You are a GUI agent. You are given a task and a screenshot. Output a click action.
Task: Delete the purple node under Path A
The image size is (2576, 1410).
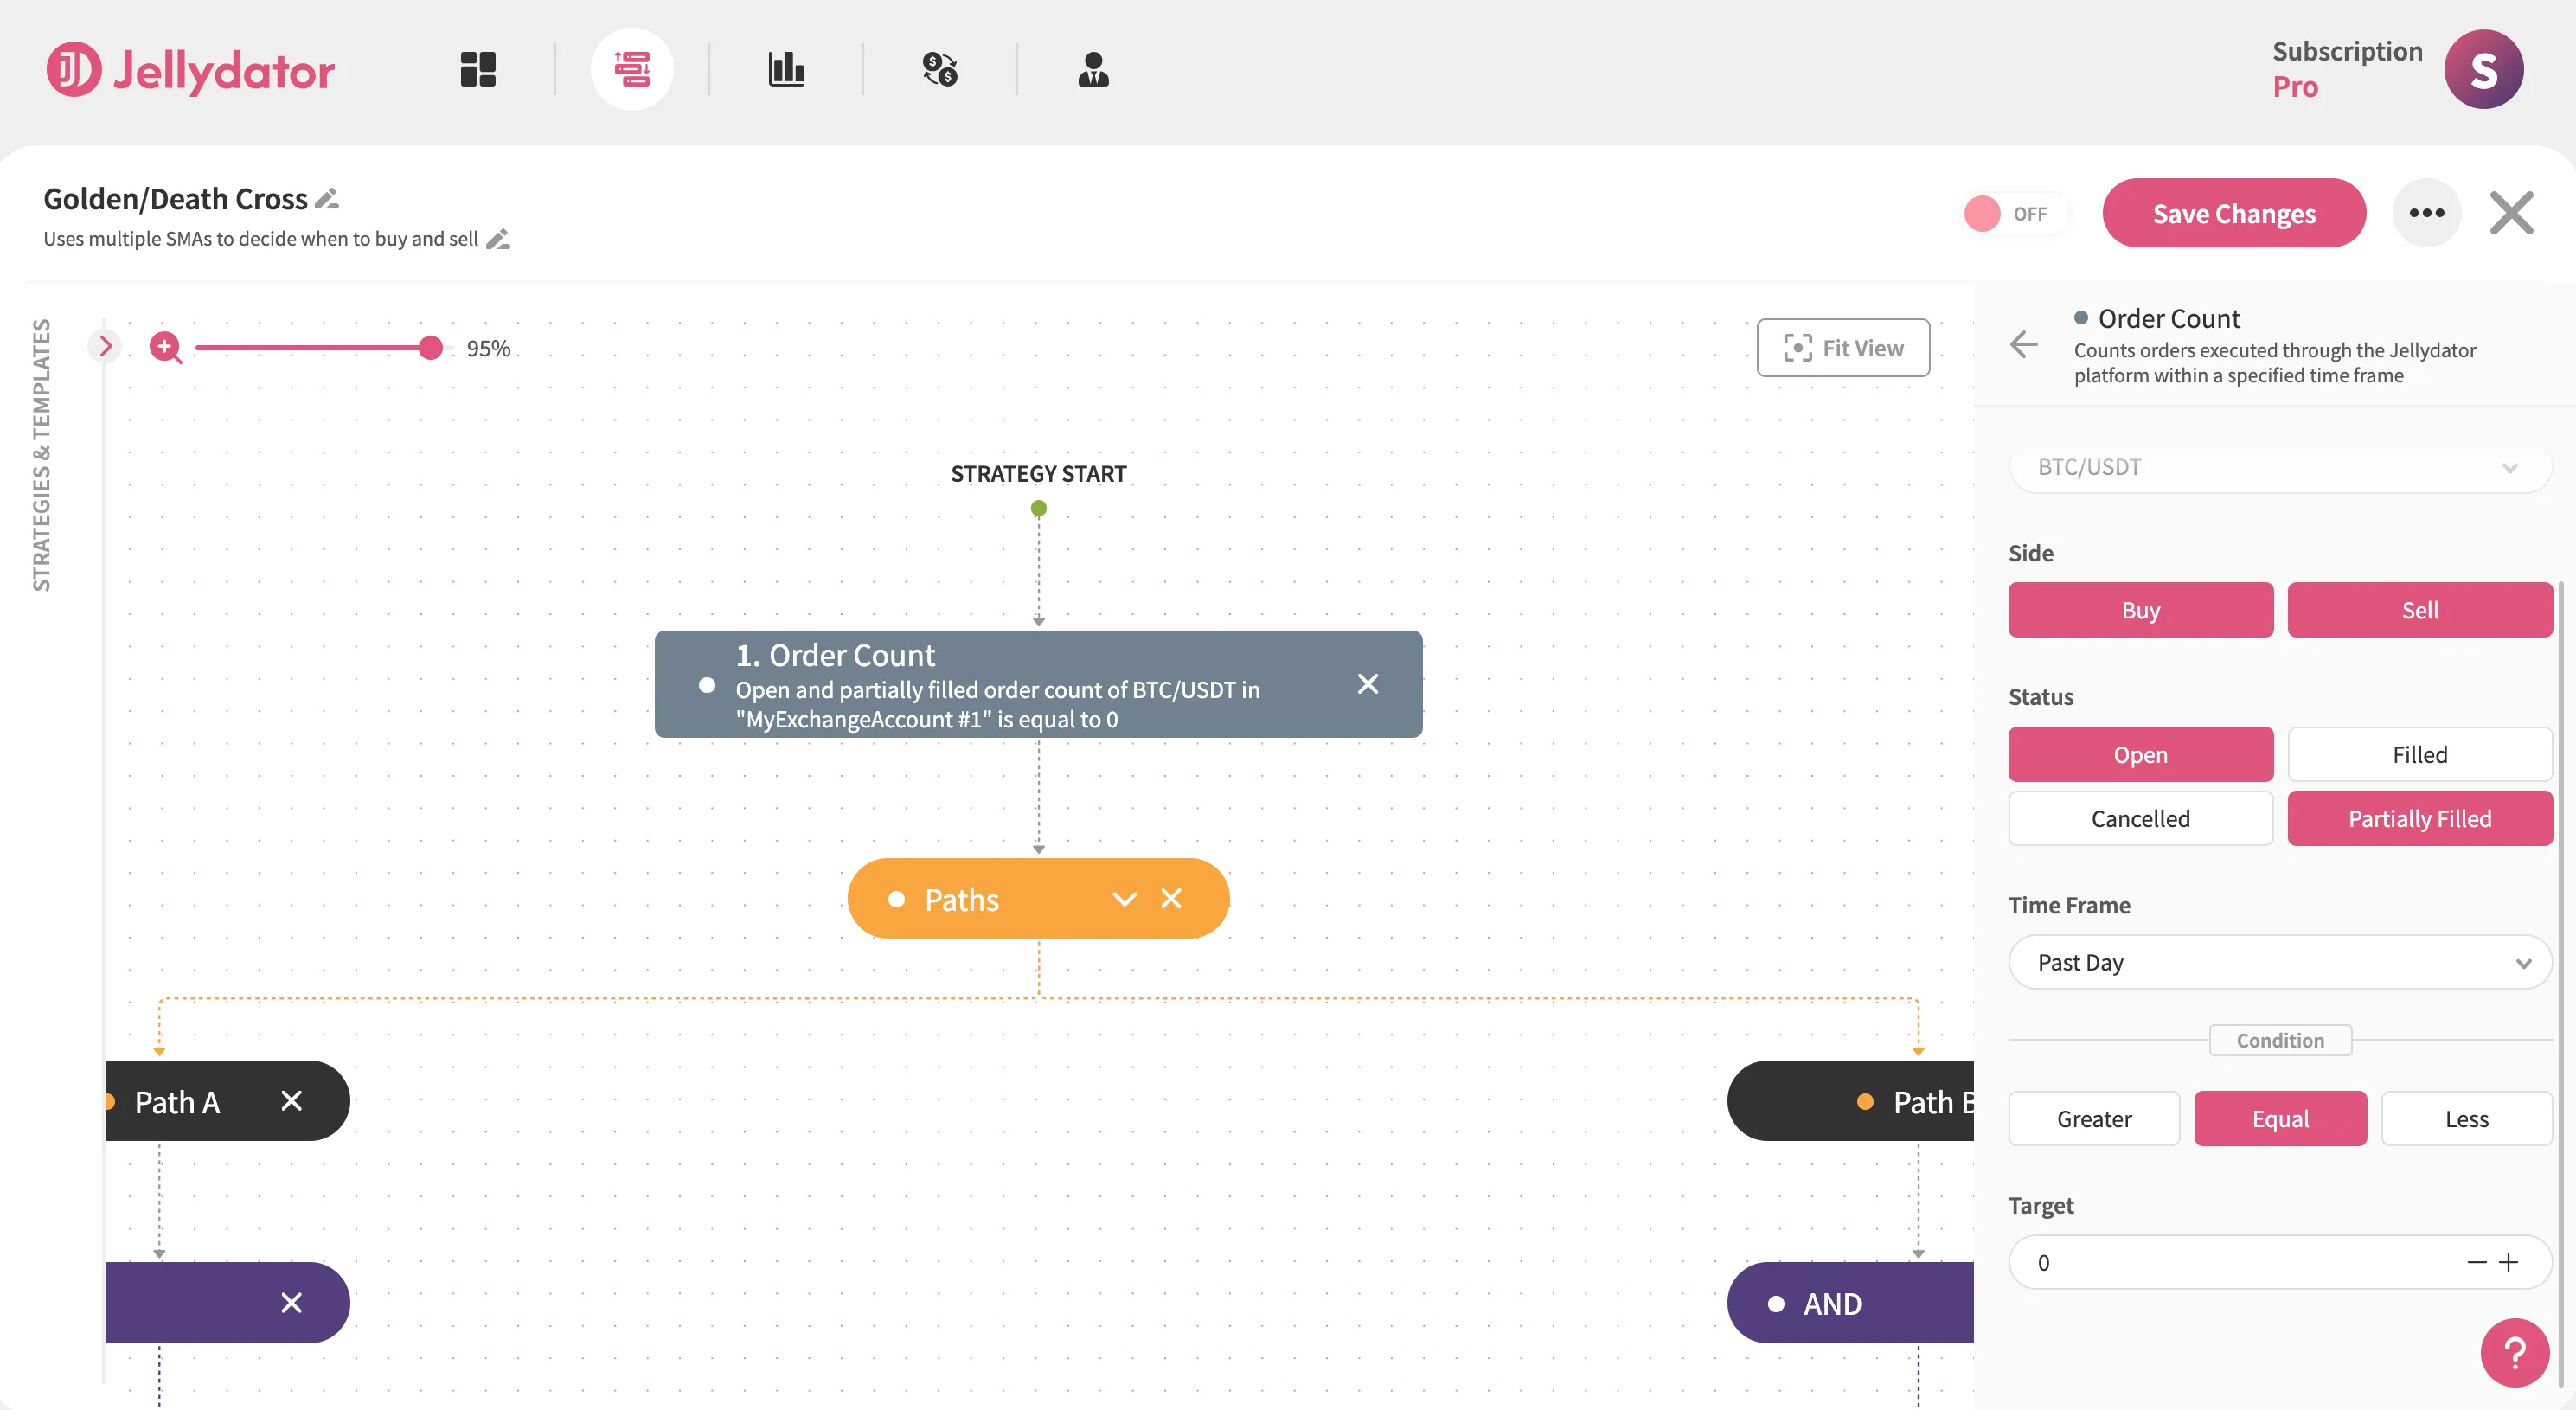point(291,1303)
